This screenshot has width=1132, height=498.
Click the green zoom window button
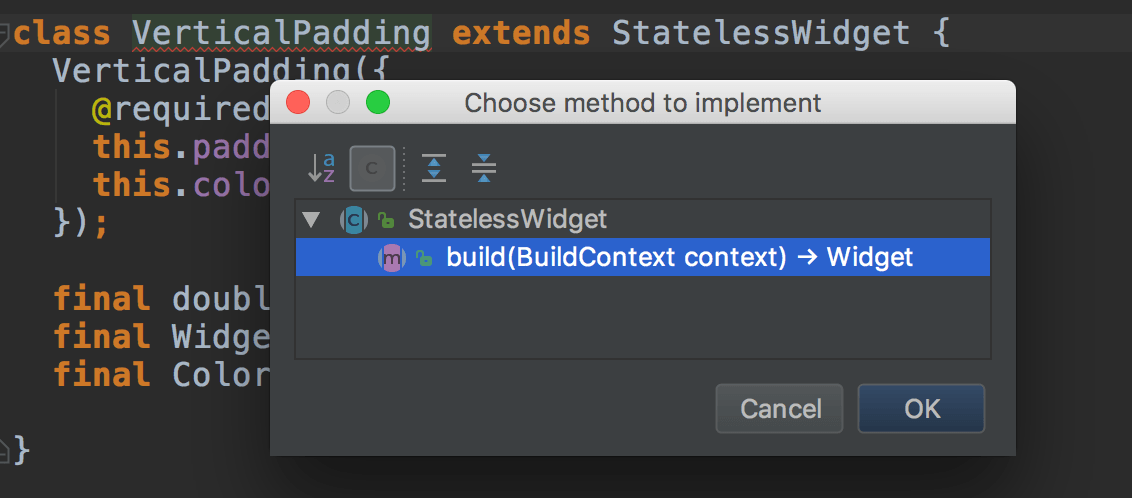[x=378, y=102]
